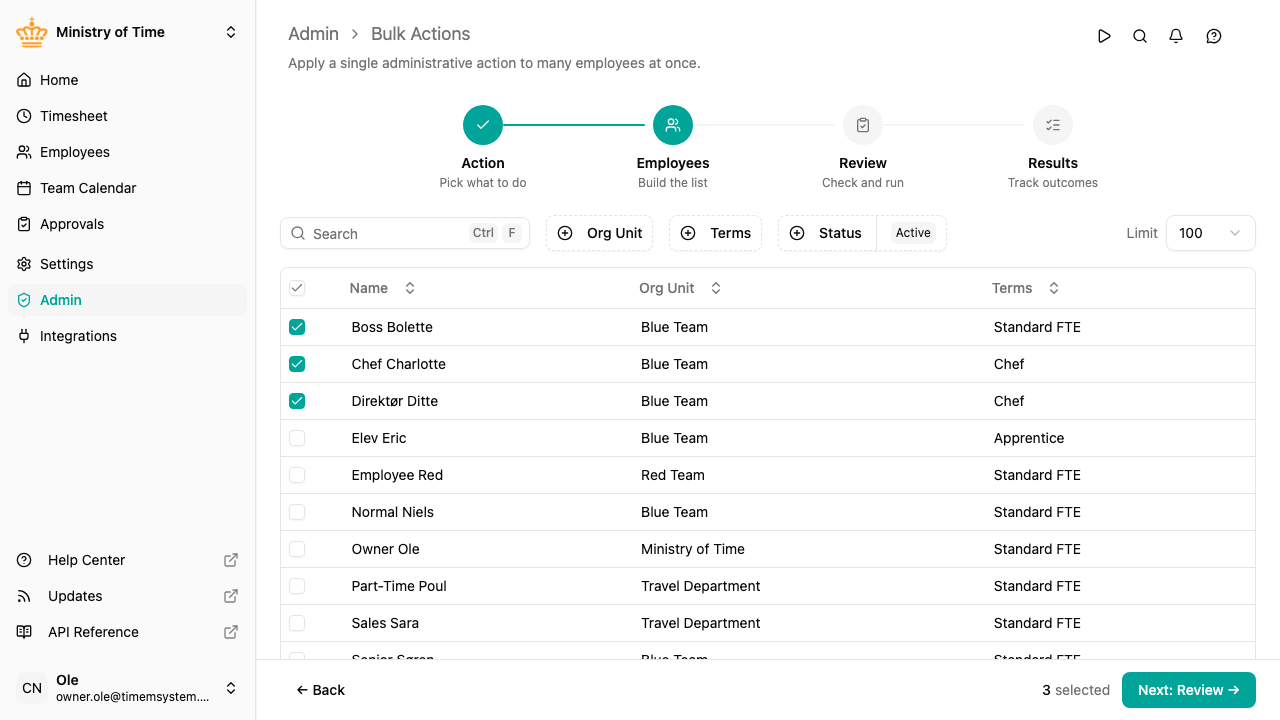Go to Home in sidebar
Viewport: 1280px width, 720px height.
pos(127,80)
